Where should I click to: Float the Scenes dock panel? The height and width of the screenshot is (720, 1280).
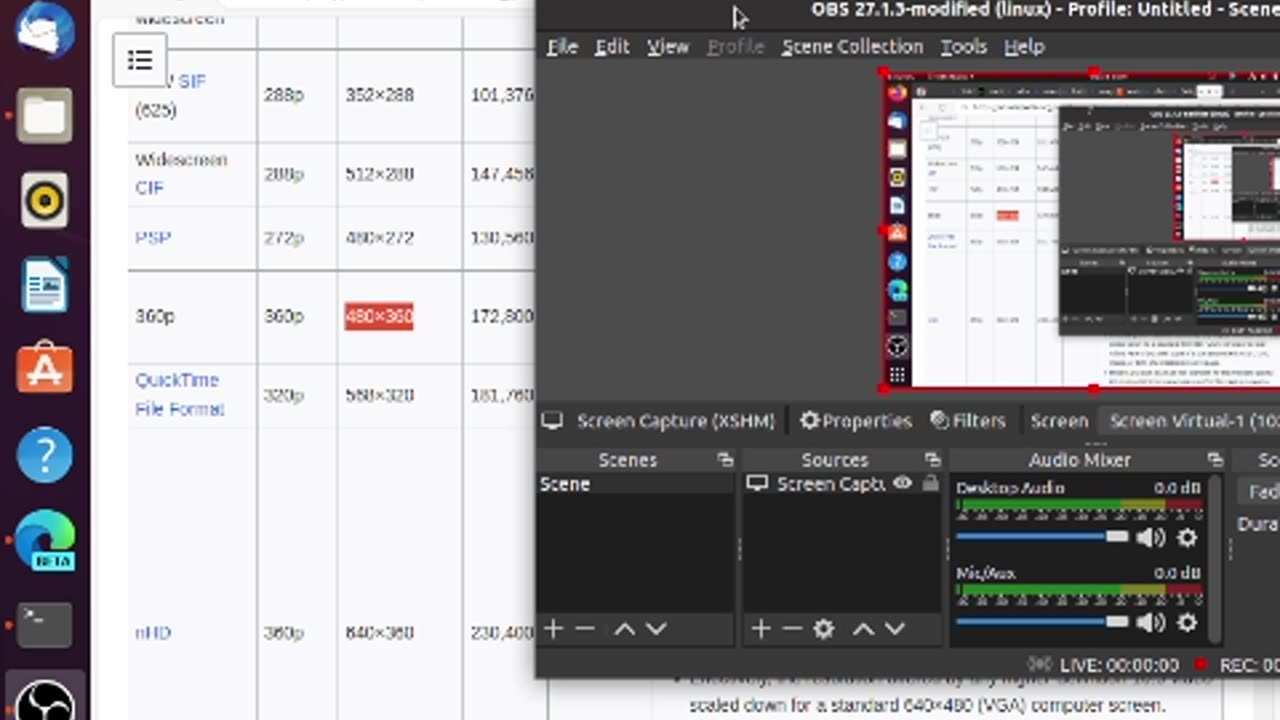[x=725, y=460]
